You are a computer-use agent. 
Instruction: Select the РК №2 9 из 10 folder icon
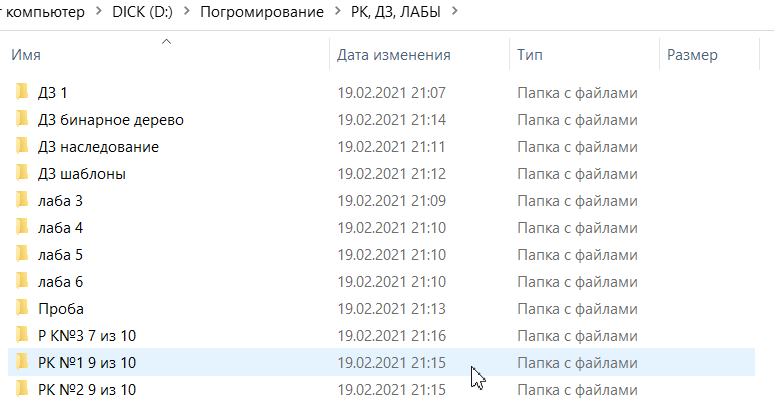[x=21, y=389]
